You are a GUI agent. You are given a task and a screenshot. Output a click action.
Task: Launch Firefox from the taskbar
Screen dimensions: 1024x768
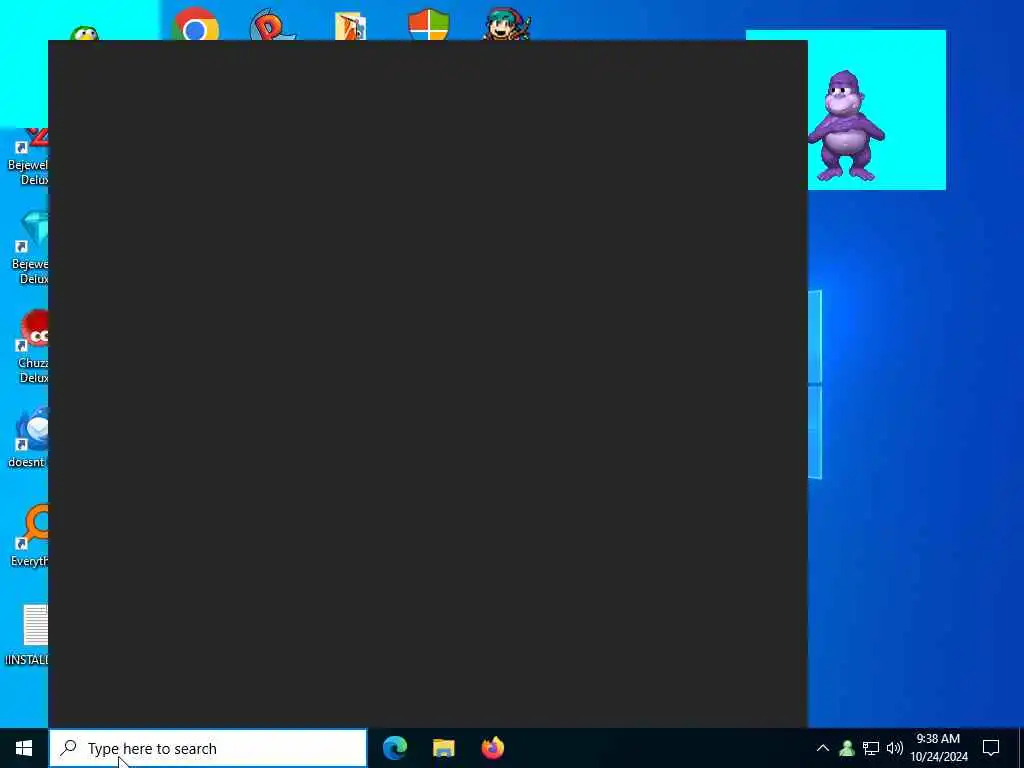[493, 748]
